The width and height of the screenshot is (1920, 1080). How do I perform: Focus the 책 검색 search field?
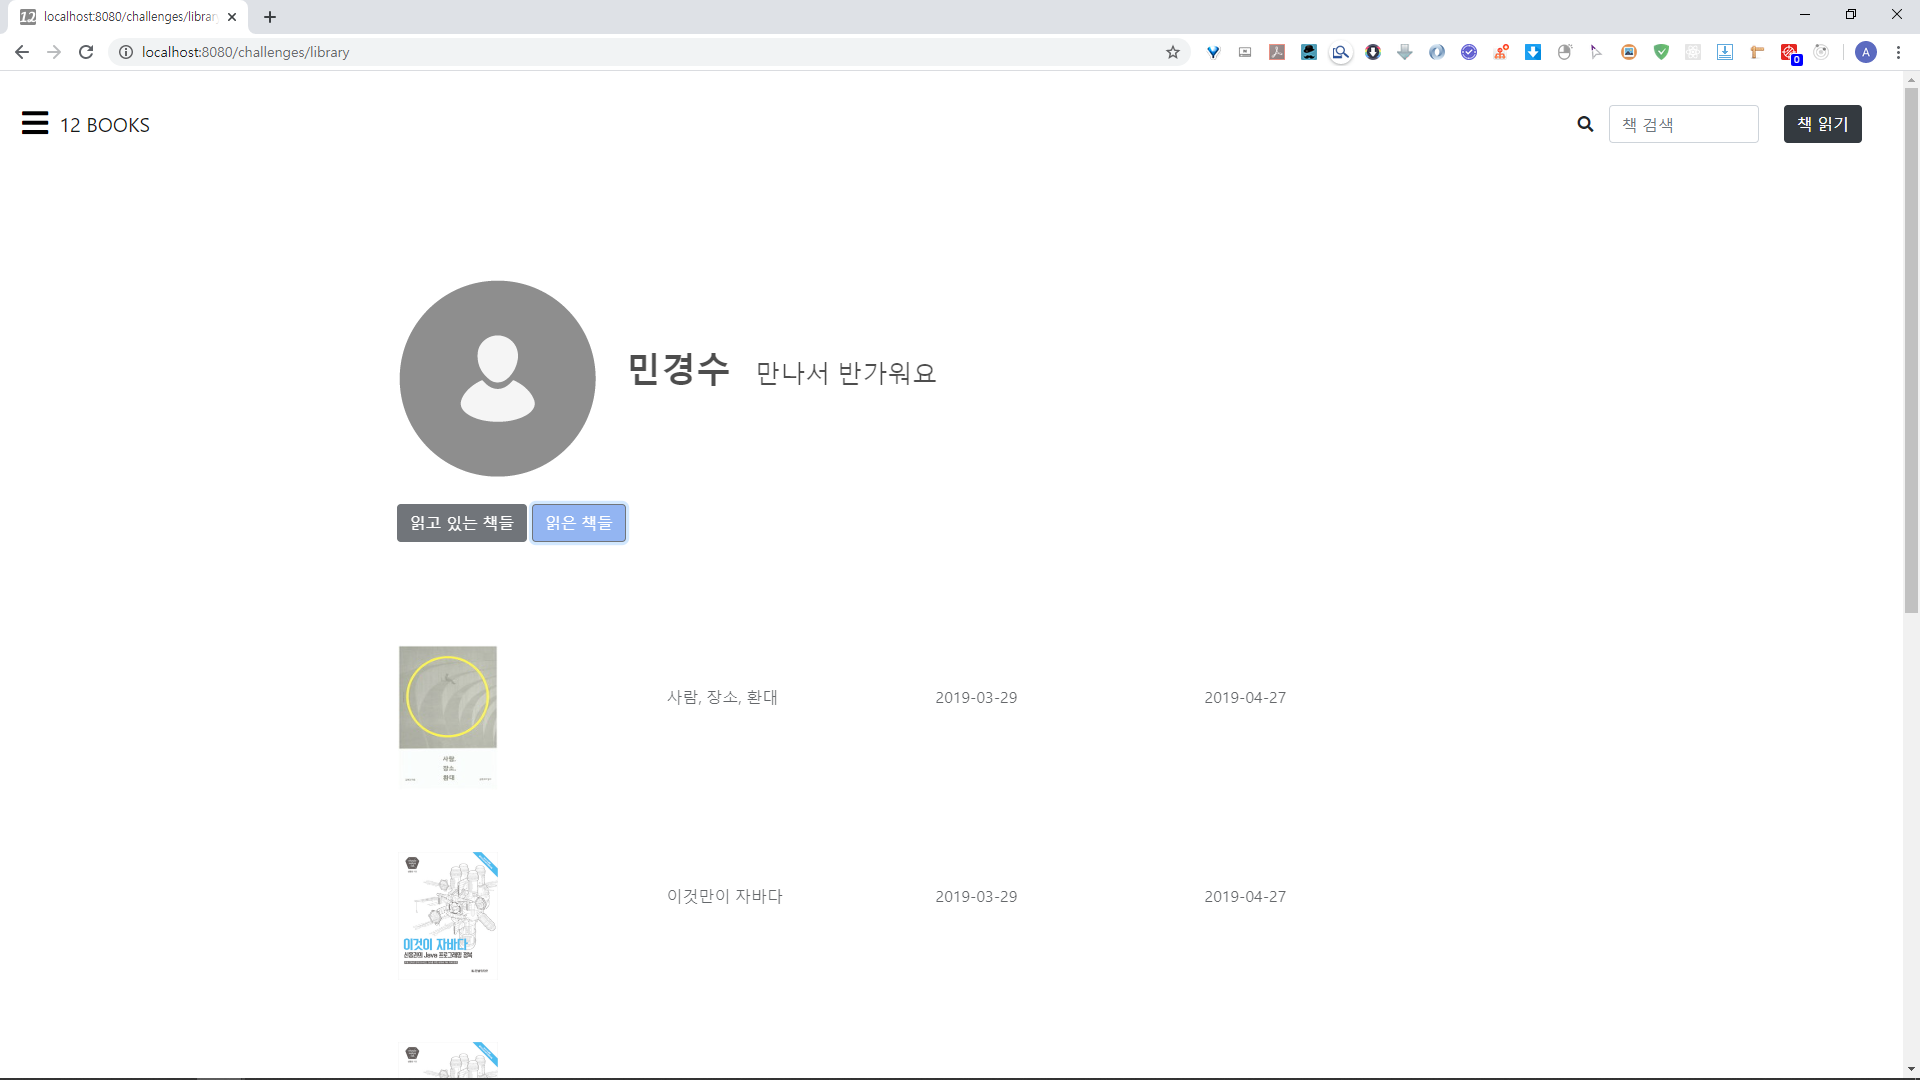pyautogui.click(x=1683, y=124)
